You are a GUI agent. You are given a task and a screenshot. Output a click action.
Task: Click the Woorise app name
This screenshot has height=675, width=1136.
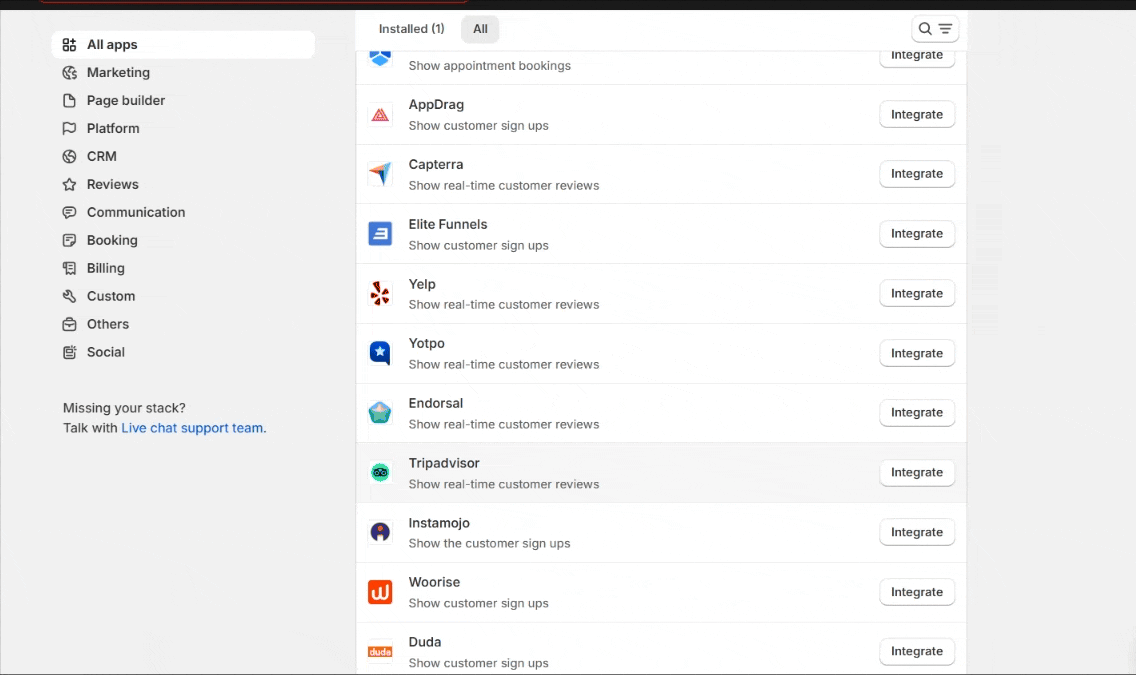434,582
